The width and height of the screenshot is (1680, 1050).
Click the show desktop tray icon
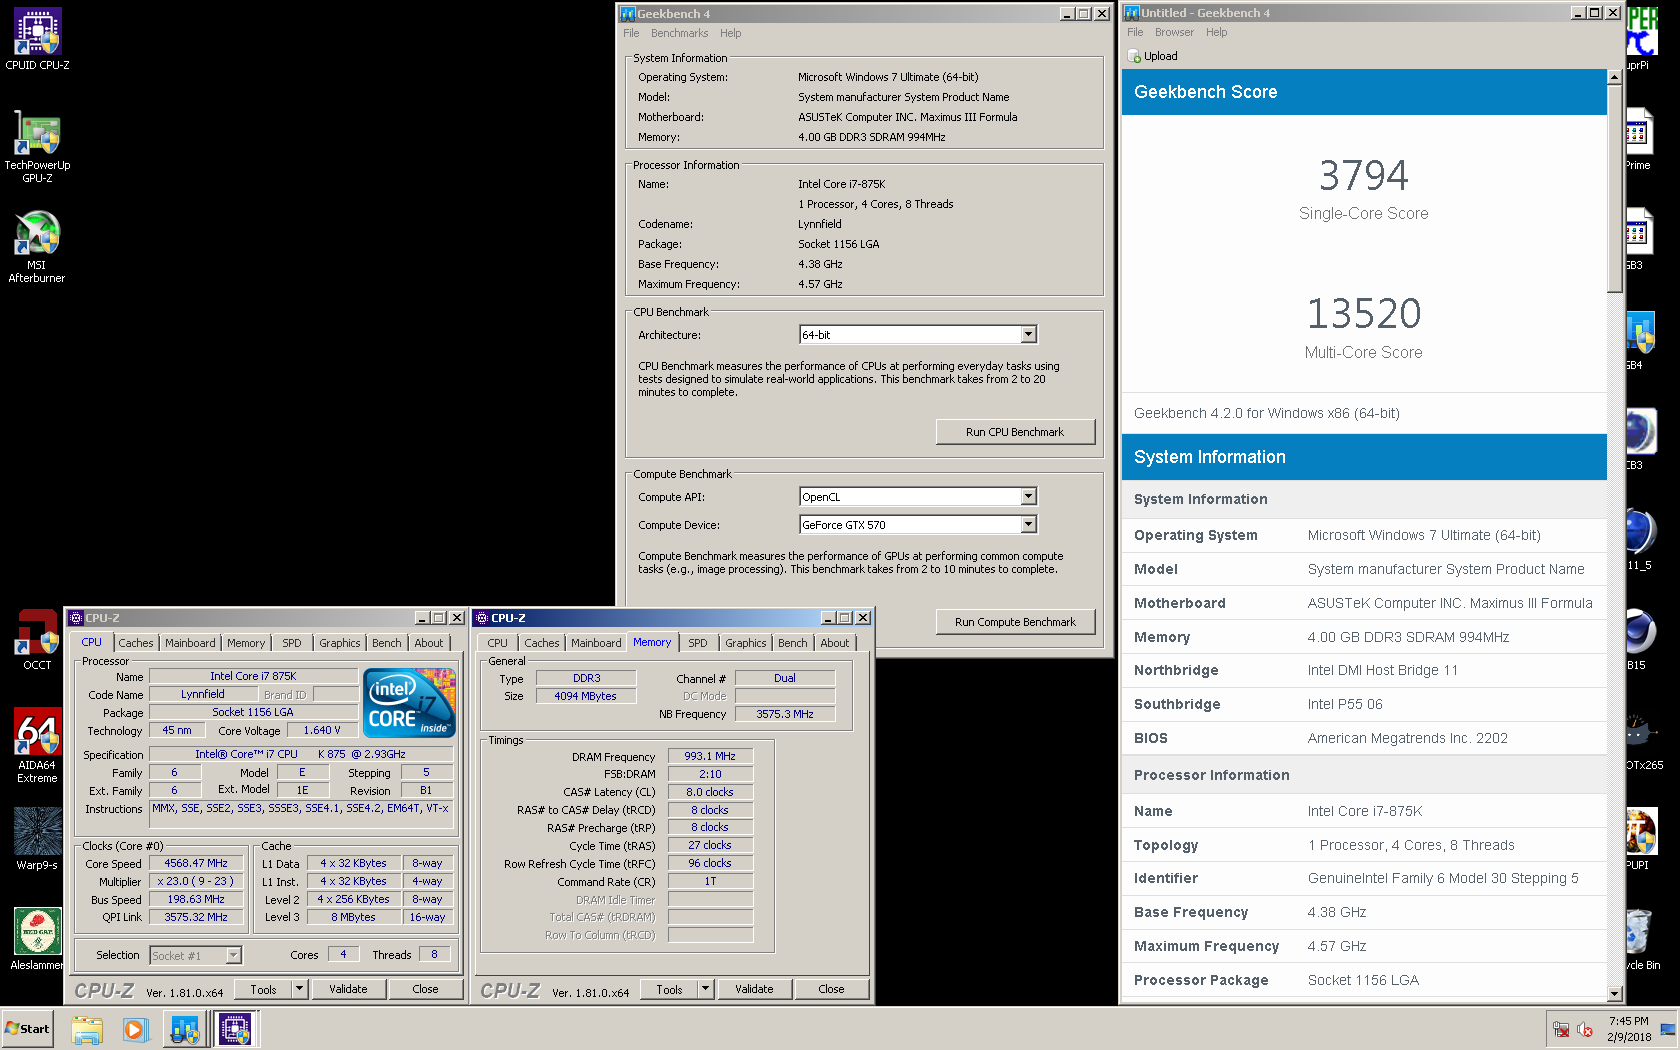1668,1029
